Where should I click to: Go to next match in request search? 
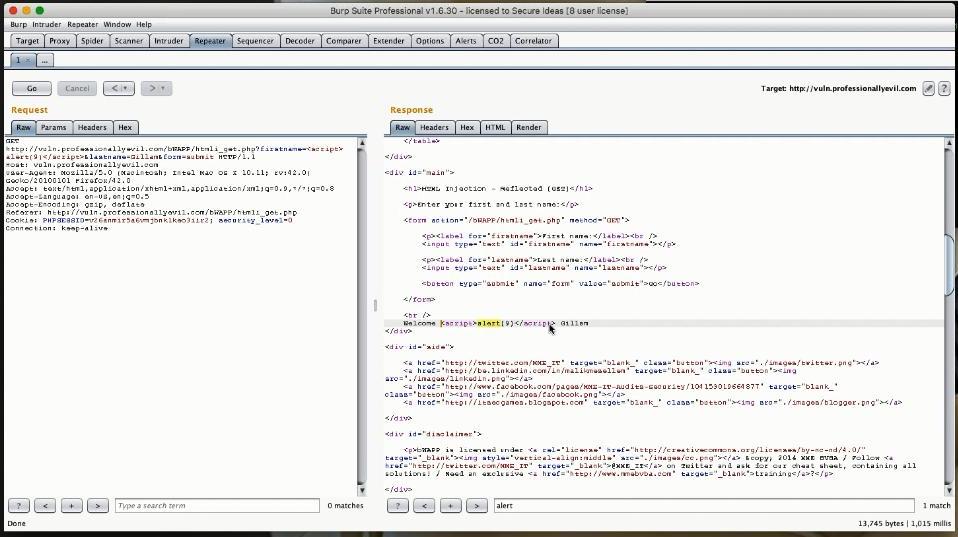click(98, 506)
